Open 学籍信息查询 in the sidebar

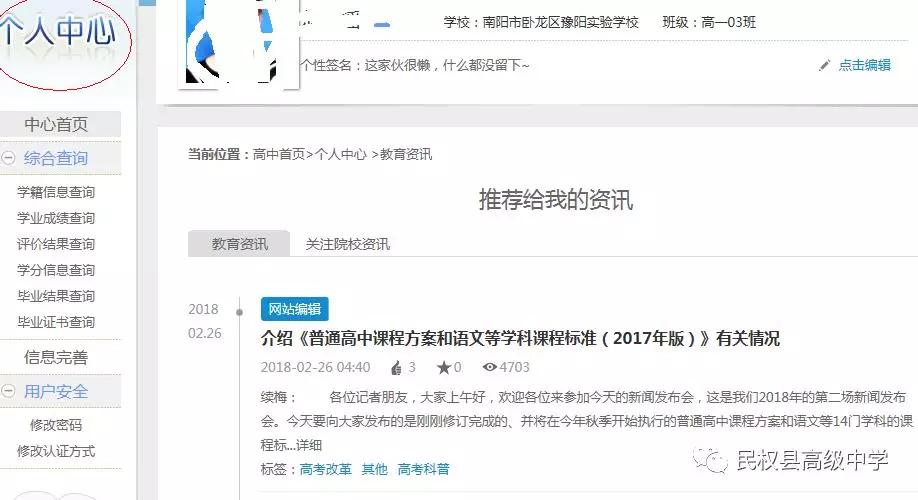pyautogui.click(x=56, y=192)
